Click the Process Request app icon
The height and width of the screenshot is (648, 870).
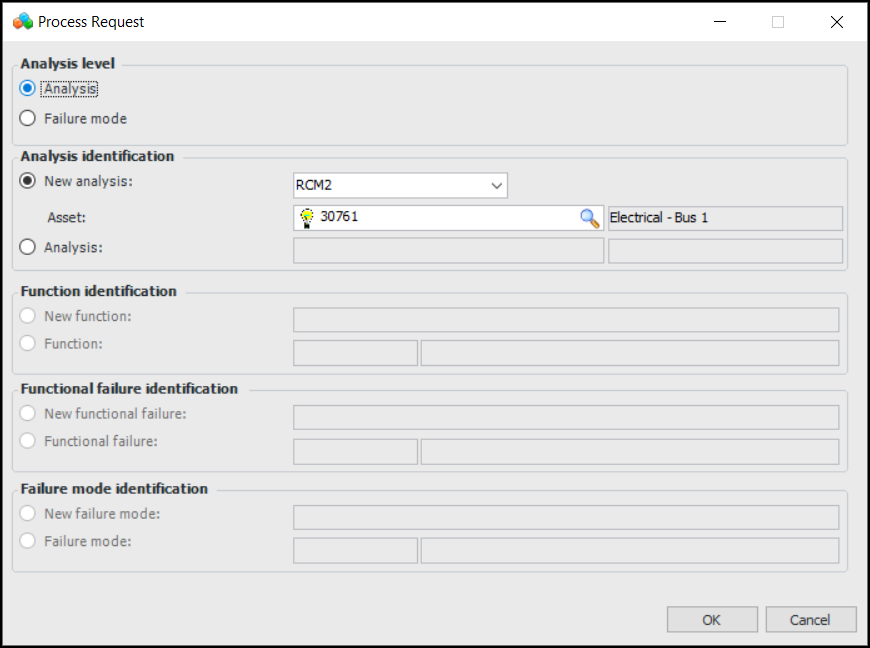point(23,21)
